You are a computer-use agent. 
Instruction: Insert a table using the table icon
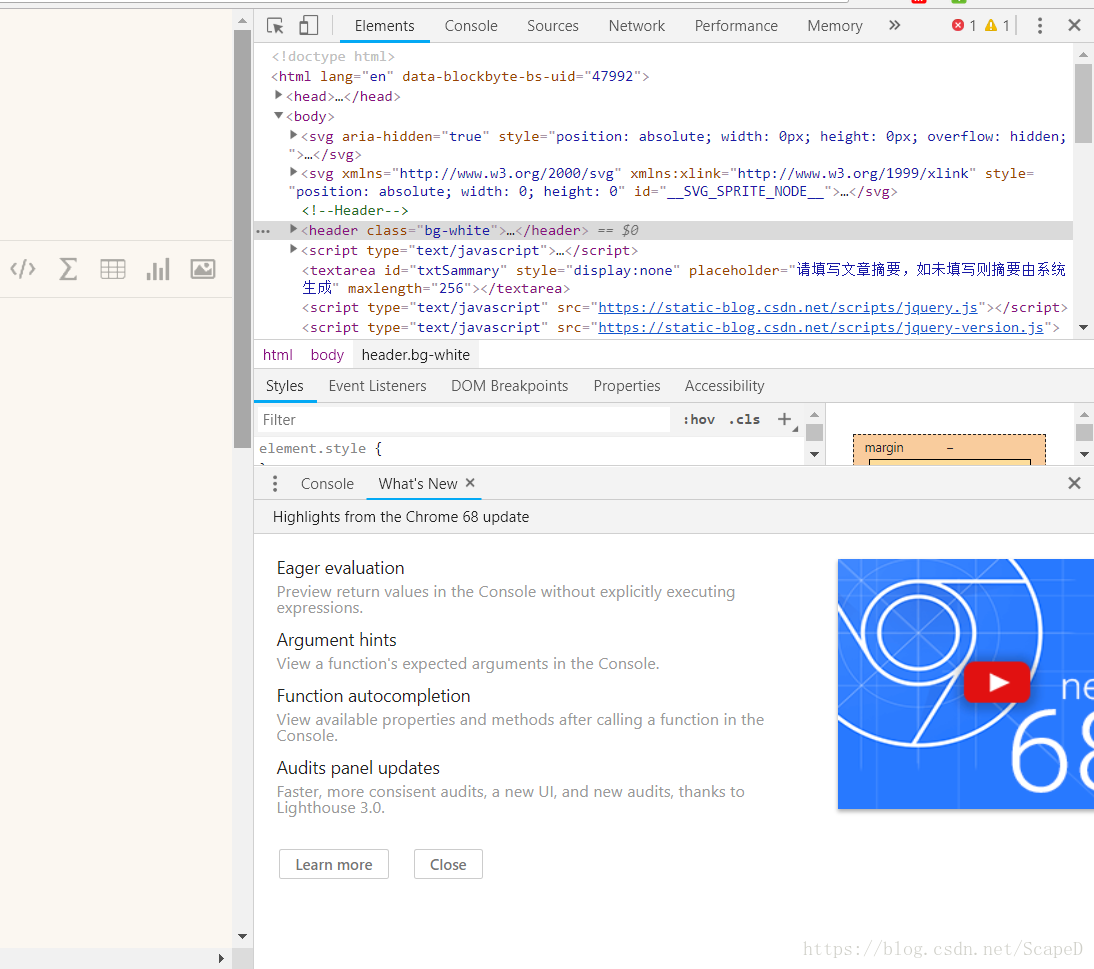coord(113,269)
